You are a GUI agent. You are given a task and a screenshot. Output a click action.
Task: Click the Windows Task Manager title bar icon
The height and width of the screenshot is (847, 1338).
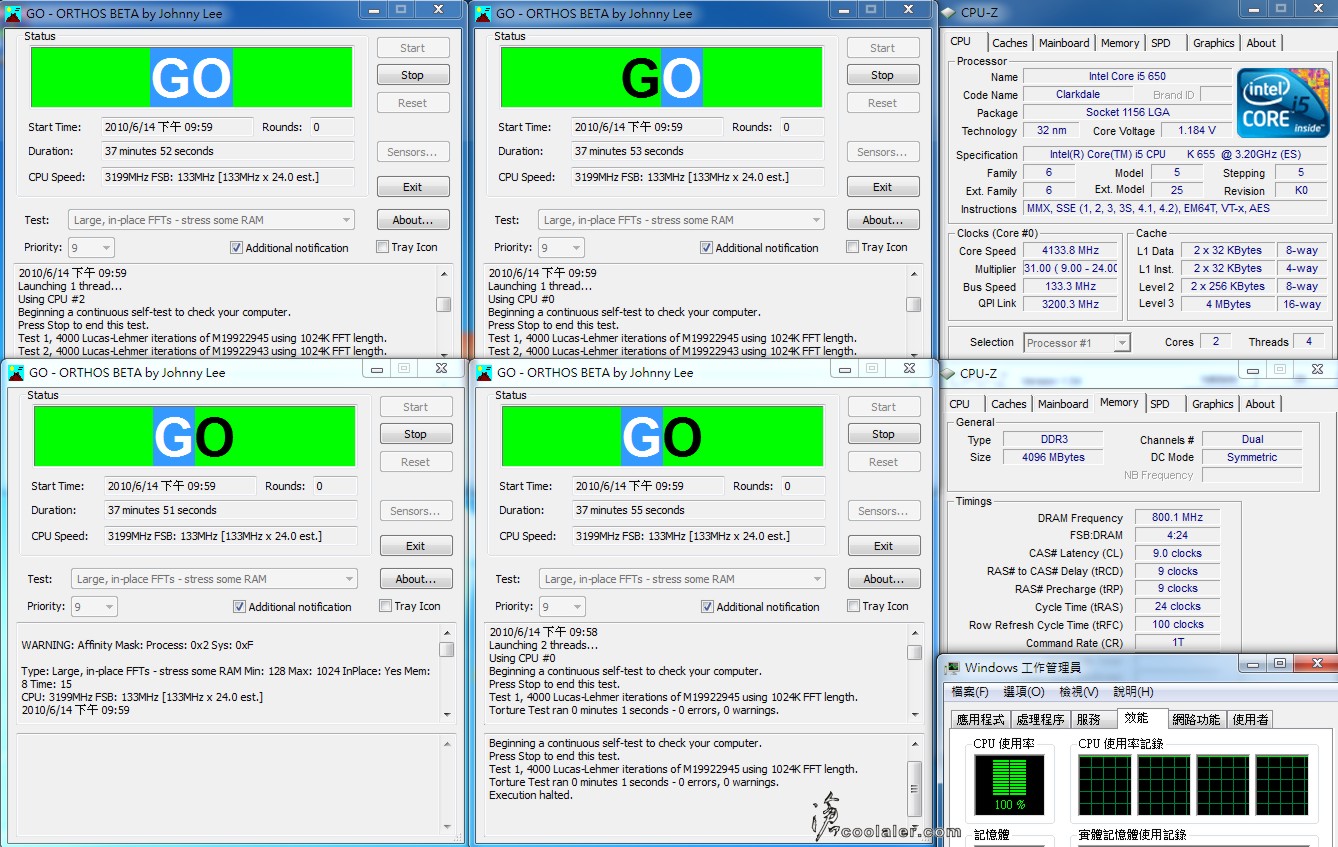tap(951, 667)
